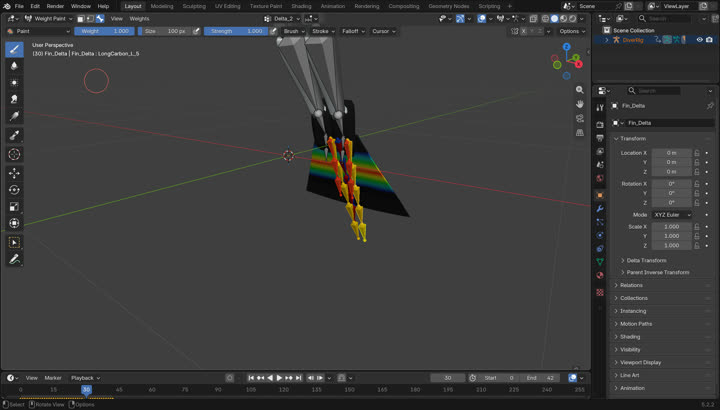Viewport: 720px width, 410px height.
Task: Adjust the Weight slider
Action: (105, 31)
